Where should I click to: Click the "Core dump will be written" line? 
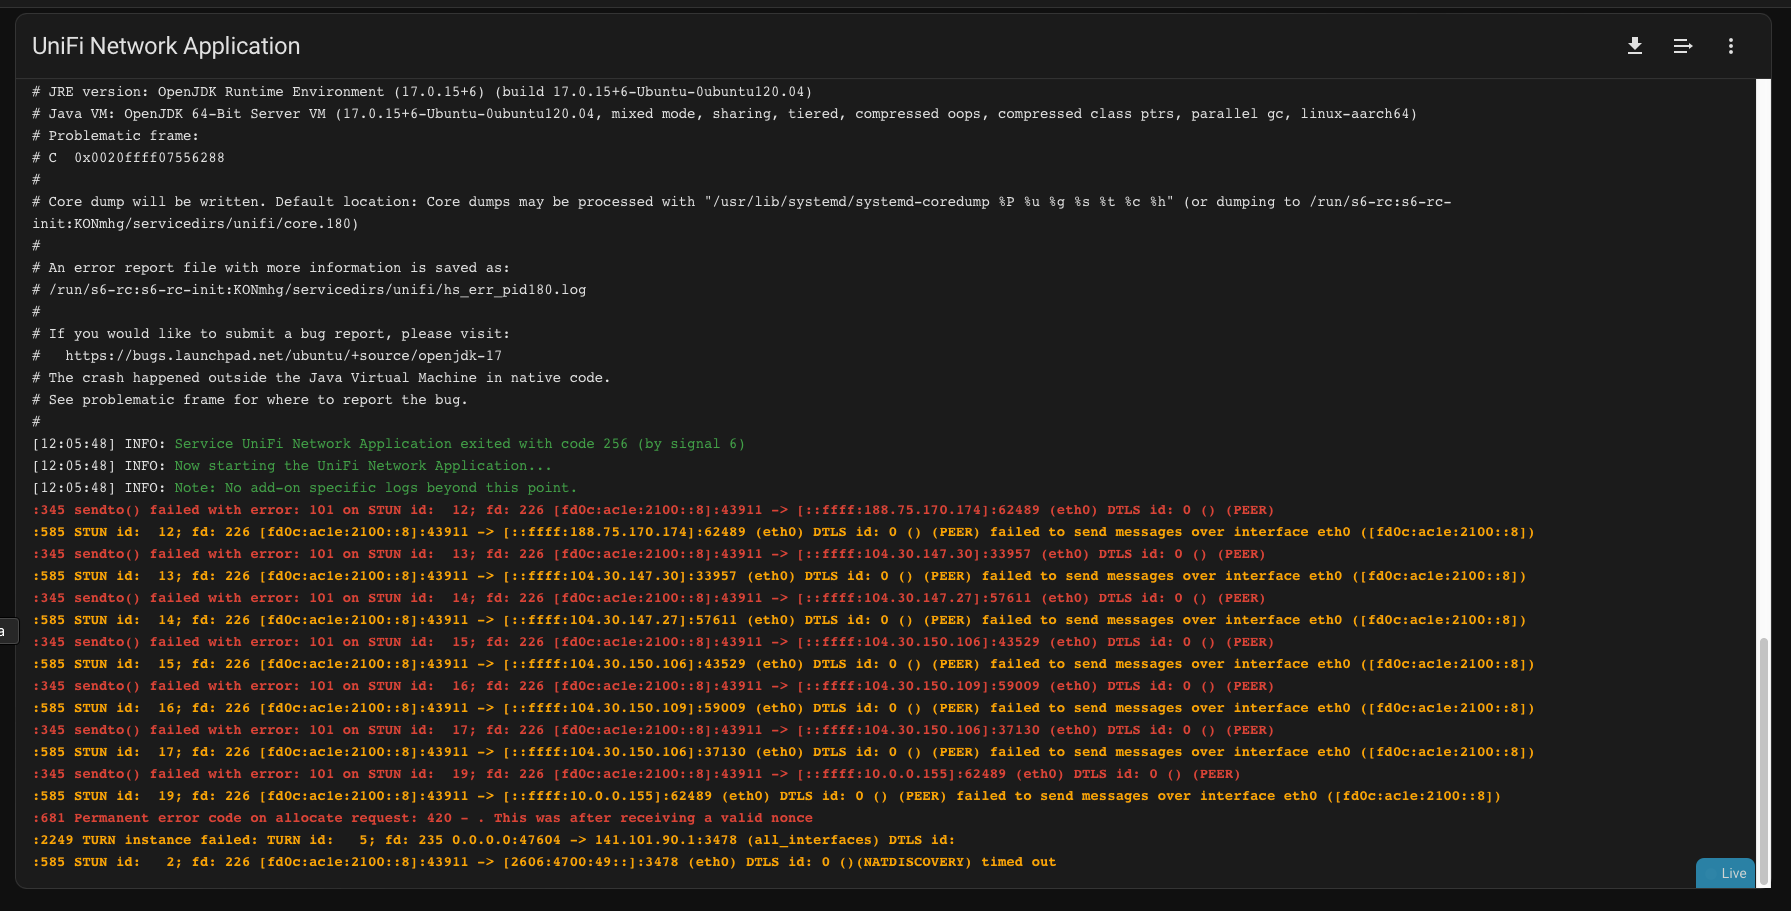click(740, 202)
